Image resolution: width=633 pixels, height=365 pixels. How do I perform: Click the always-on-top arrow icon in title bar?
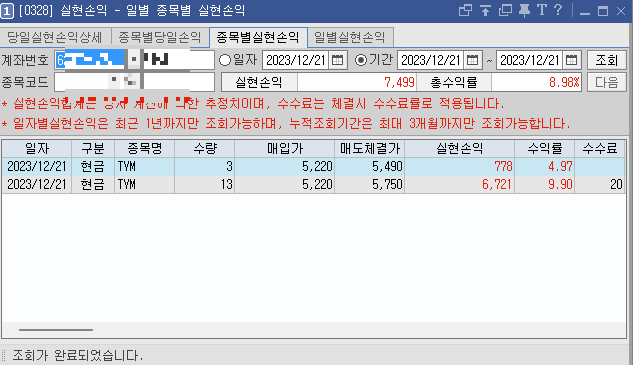click(x=485, y=10)
